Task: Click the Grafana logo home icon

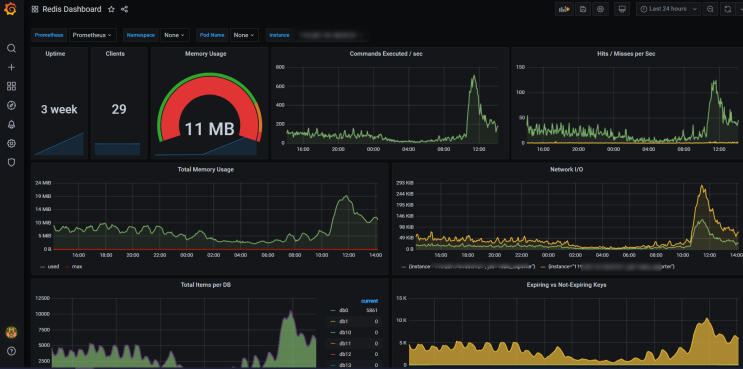Action: [10, 9]
